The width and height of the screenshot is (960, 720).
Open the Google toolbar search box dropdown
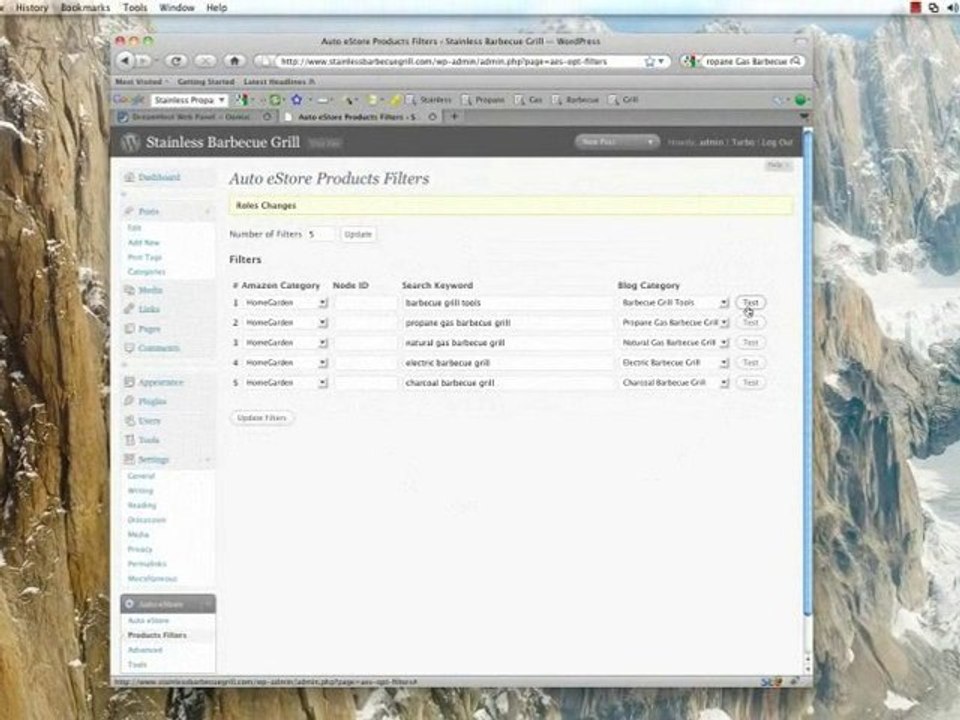click(x=222, y=100)
